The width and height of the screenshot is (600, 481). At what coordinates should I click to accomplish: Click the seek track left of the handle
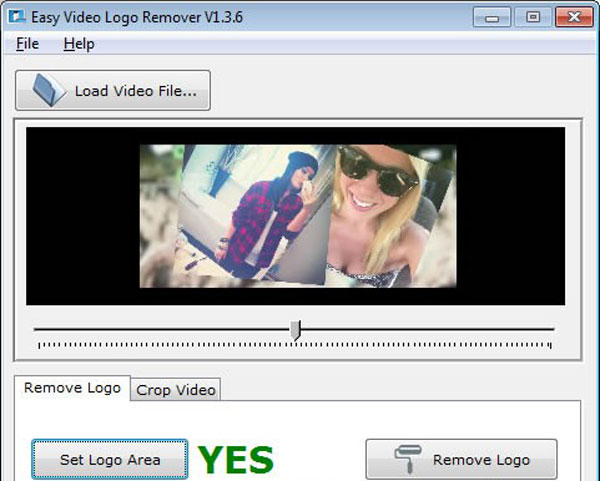pyautogui.click(x=160, y=329)
